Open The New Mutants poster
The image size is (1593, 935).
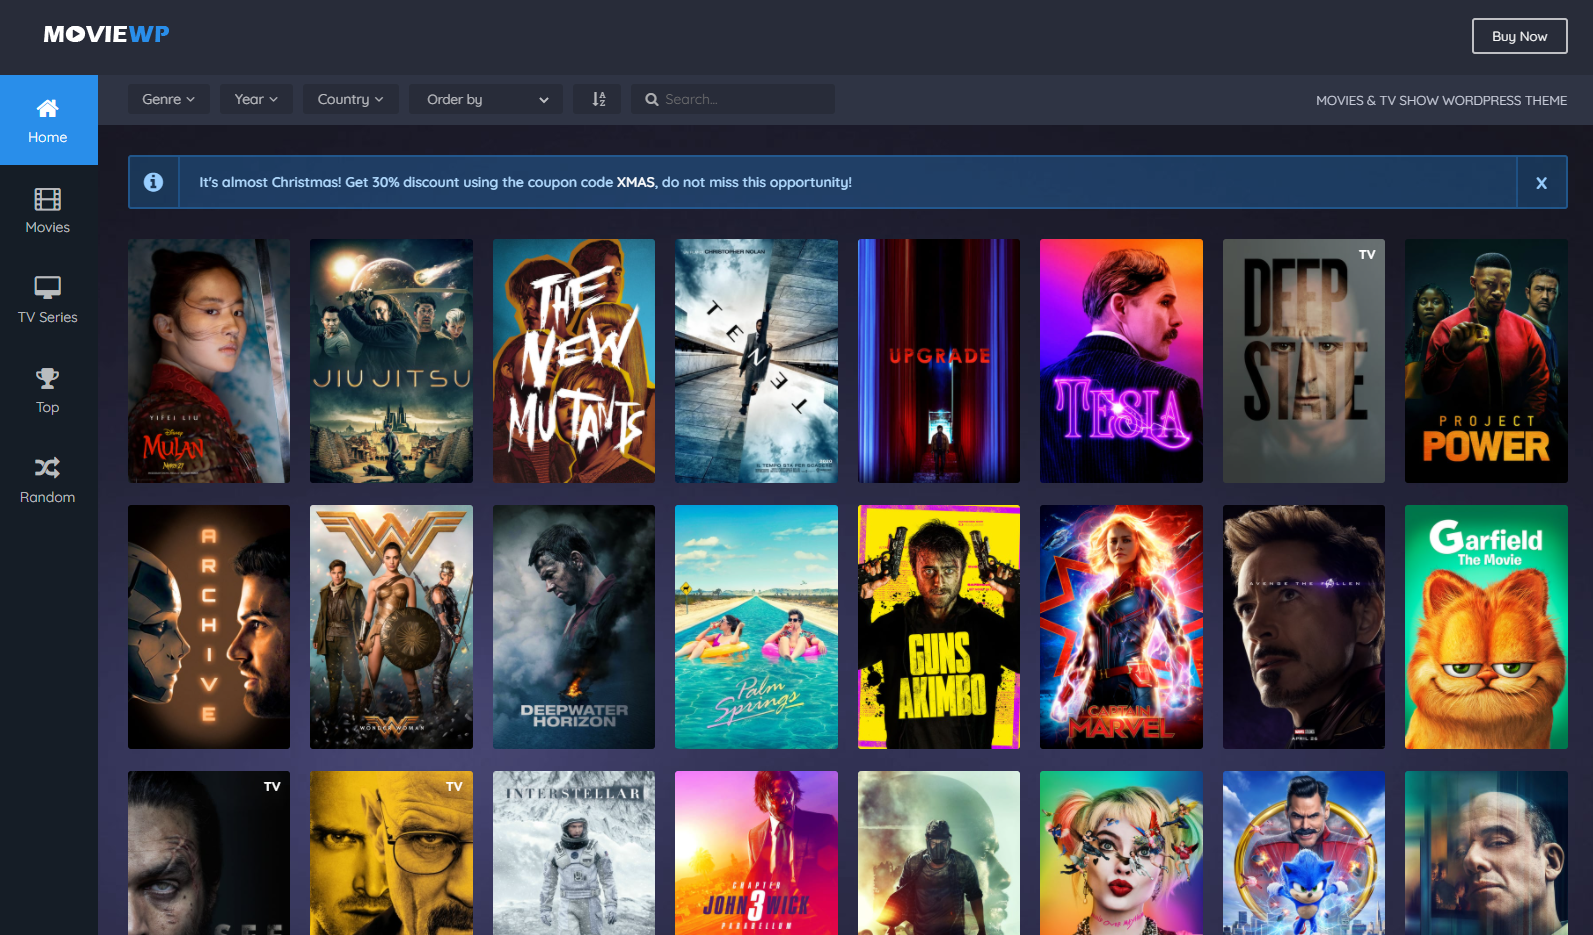(x=574, y=361)
